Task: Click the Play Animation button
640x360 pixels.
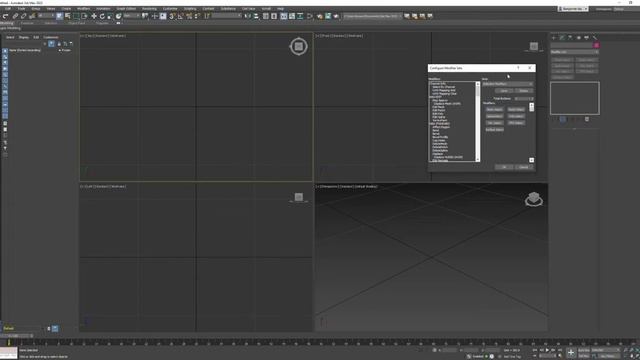Action: [x=547, y=350]
